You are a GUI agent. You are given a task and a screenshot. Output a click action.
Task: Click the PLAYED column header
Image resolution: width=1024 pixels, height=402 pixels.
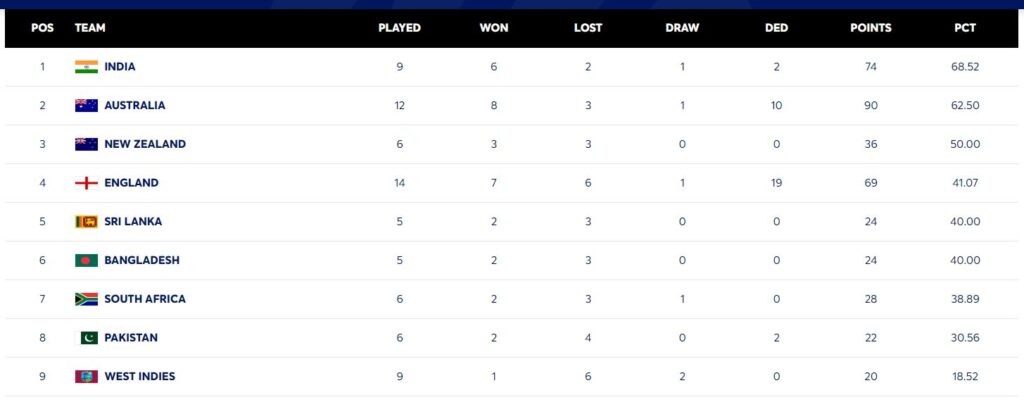399,28
